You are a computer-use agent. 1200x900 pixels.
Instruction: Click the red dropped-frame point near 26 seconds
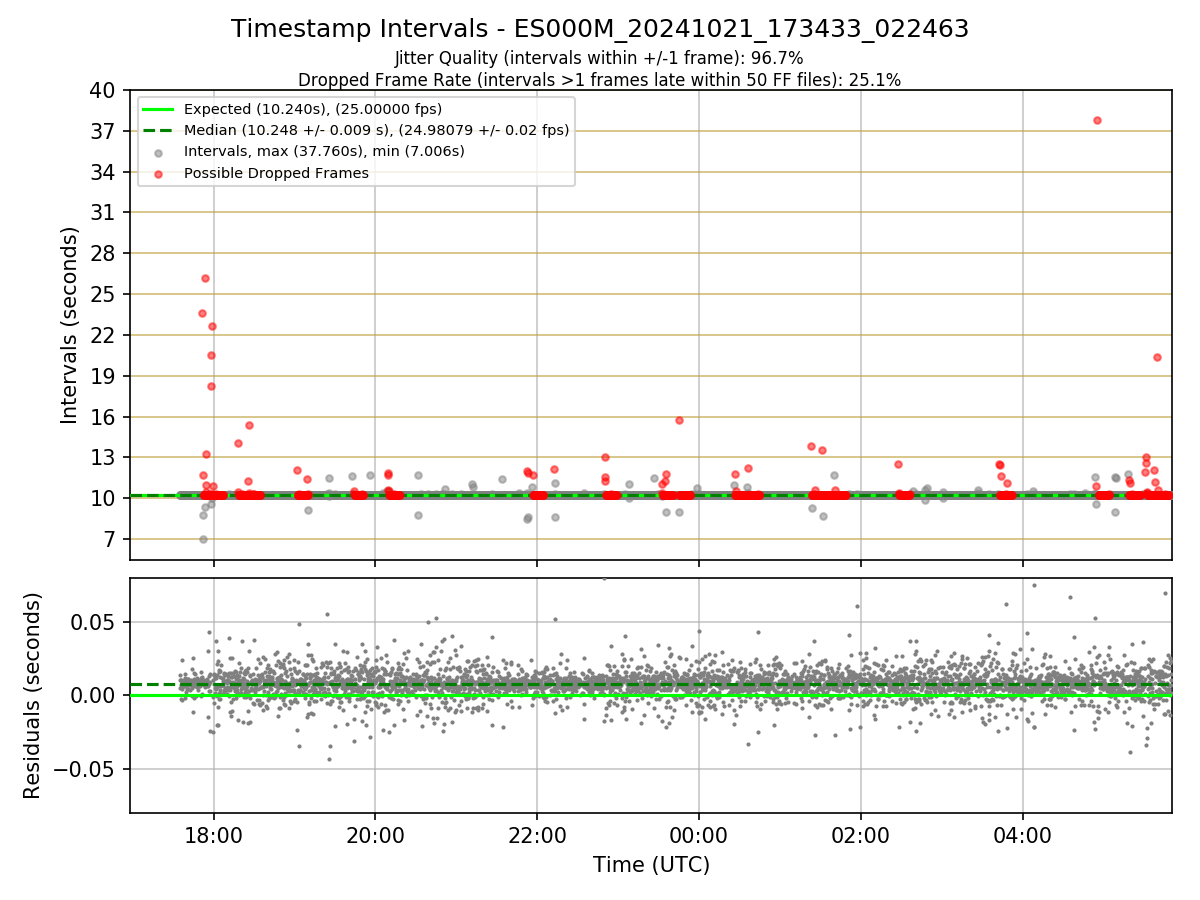point(205,278)
